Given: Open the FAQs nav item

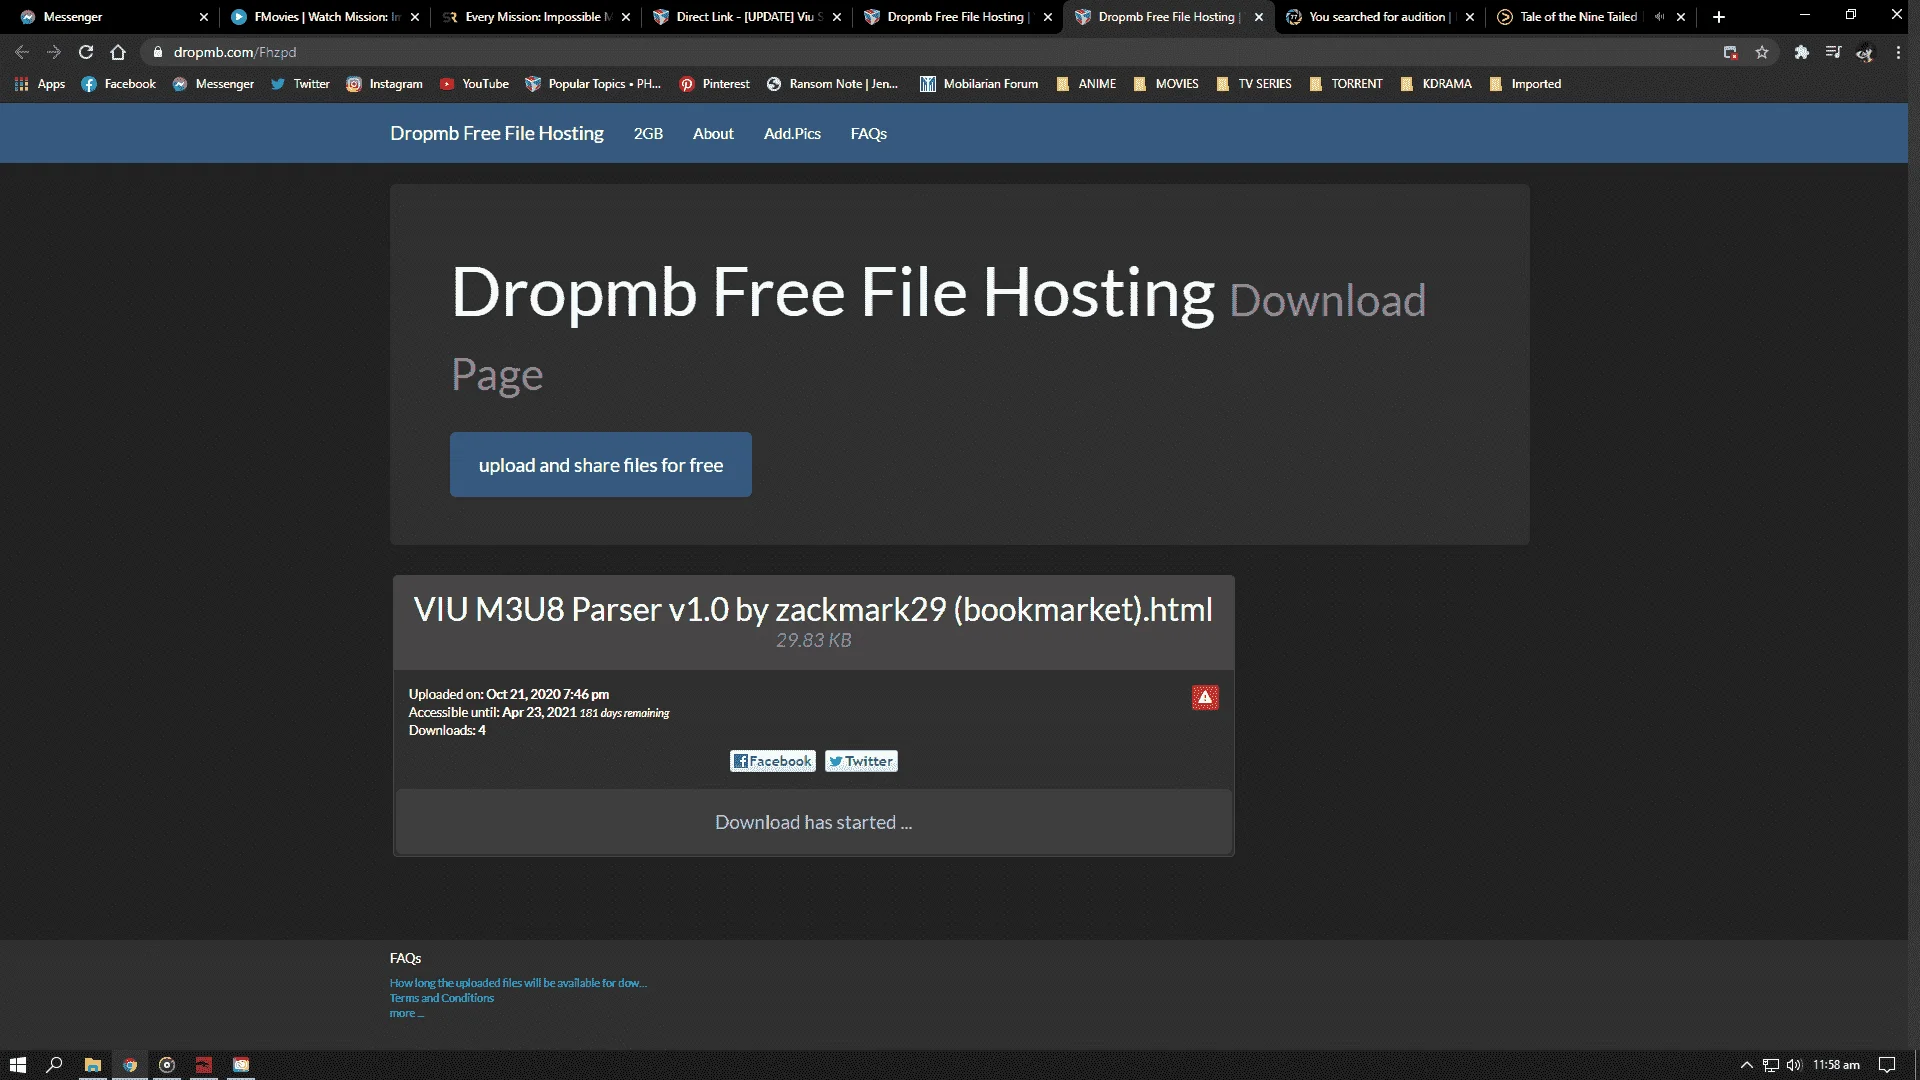Looking at the screenshot, I should pyautogui.click(x=869, y=133).
